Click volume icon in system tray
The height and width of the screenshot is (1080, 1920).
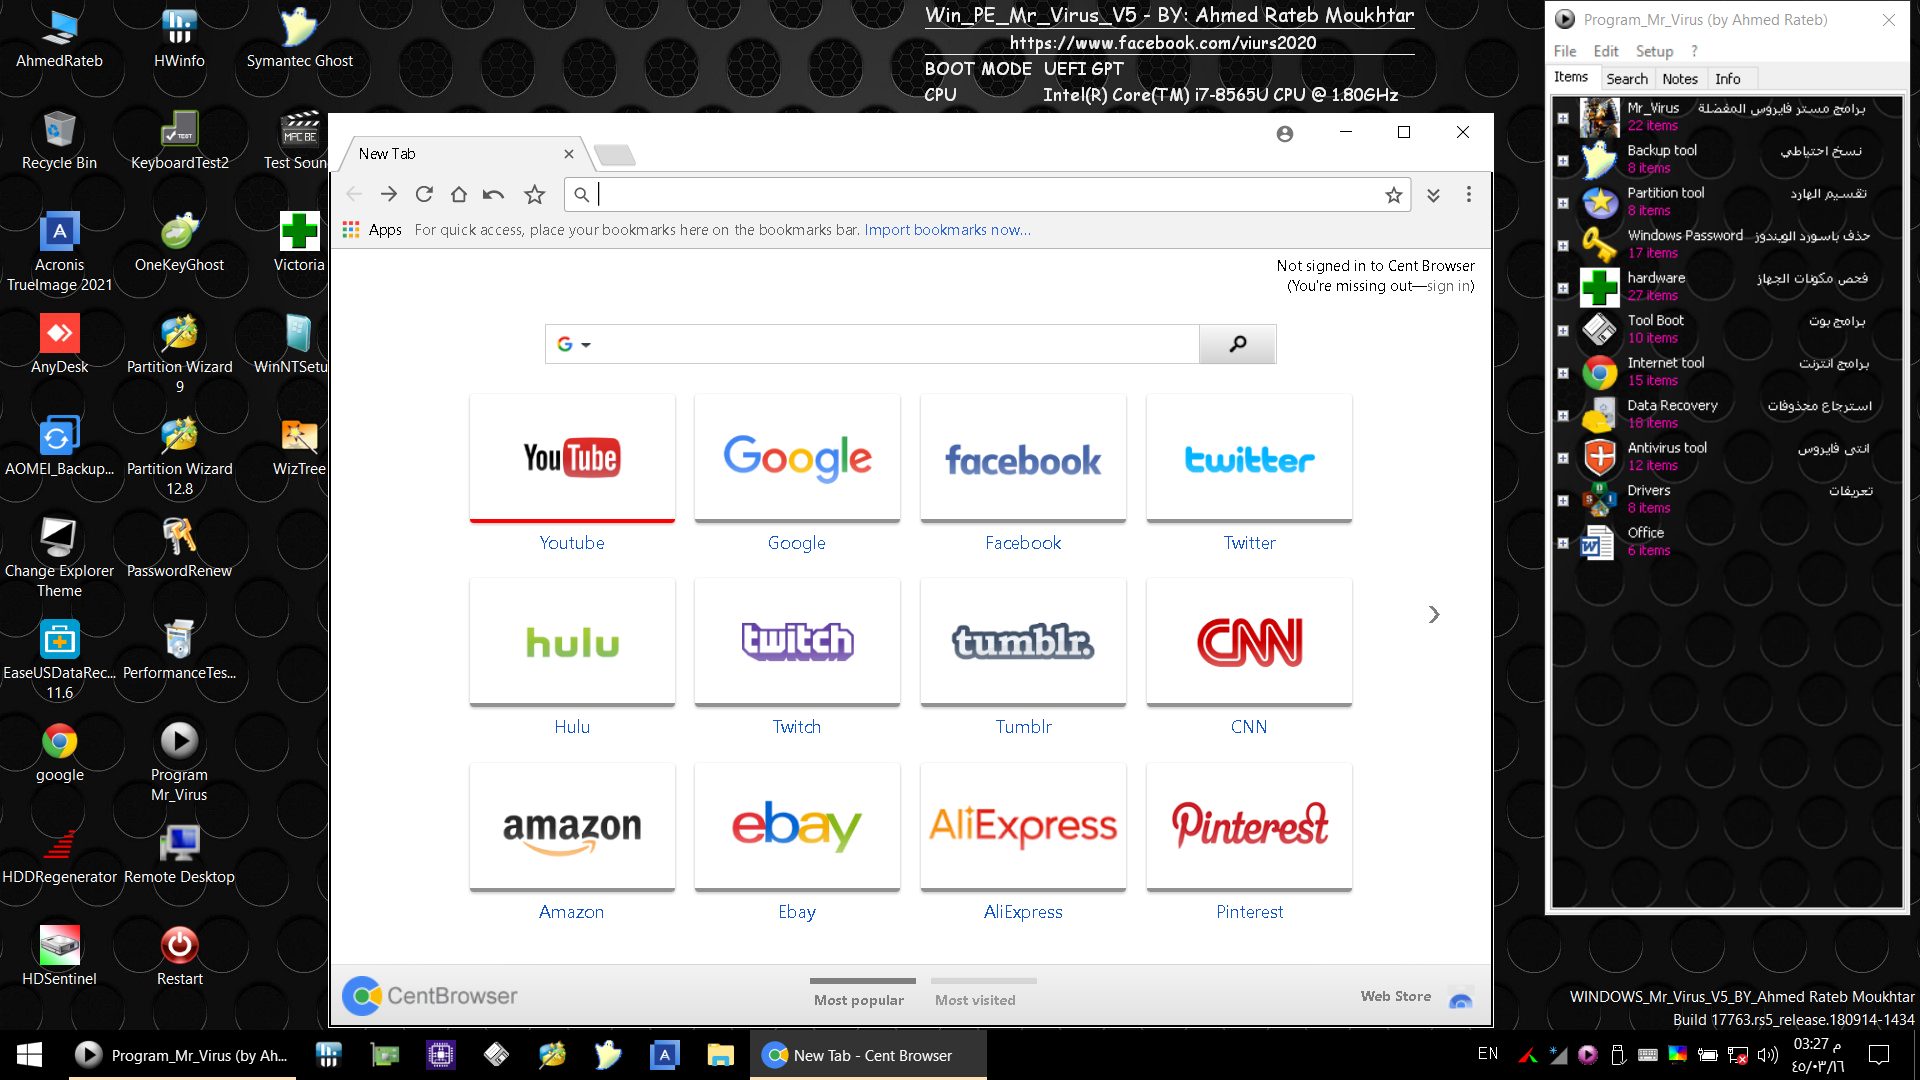pyautogui.click(x=1767, y=1055)
